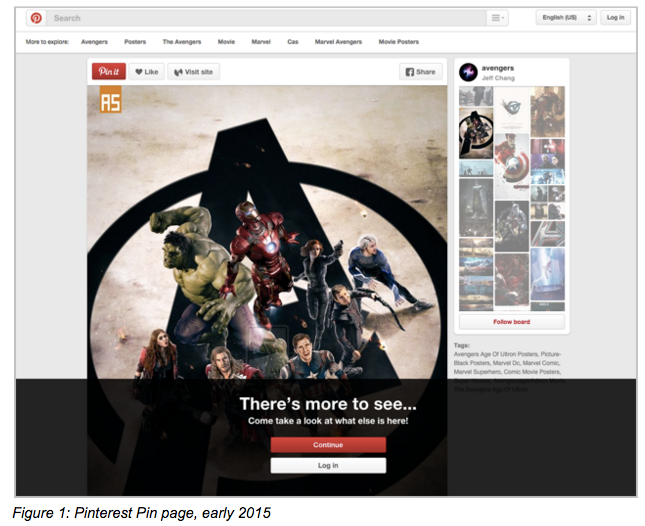
Task: Select the Avengers explore topic
Action: [x=92, y=42]
